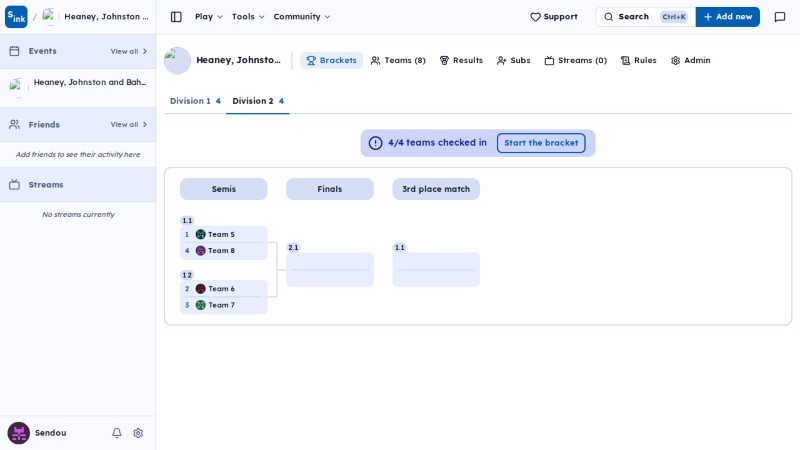The width and height of the screenshot is (800, 450).
Task: Open the settings gear icon beside Sendou
Action: (x=138, y=433)
